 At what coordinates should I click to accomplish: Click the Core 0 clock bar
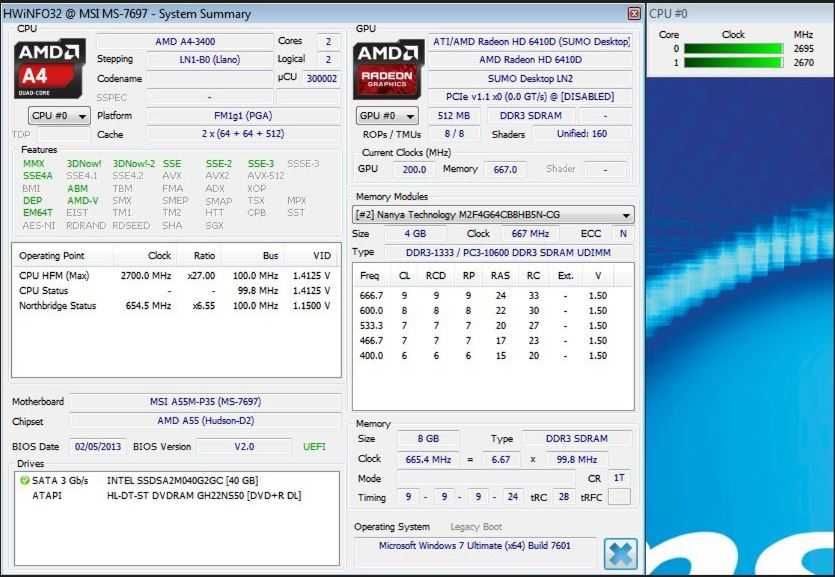tap(733, 48)
